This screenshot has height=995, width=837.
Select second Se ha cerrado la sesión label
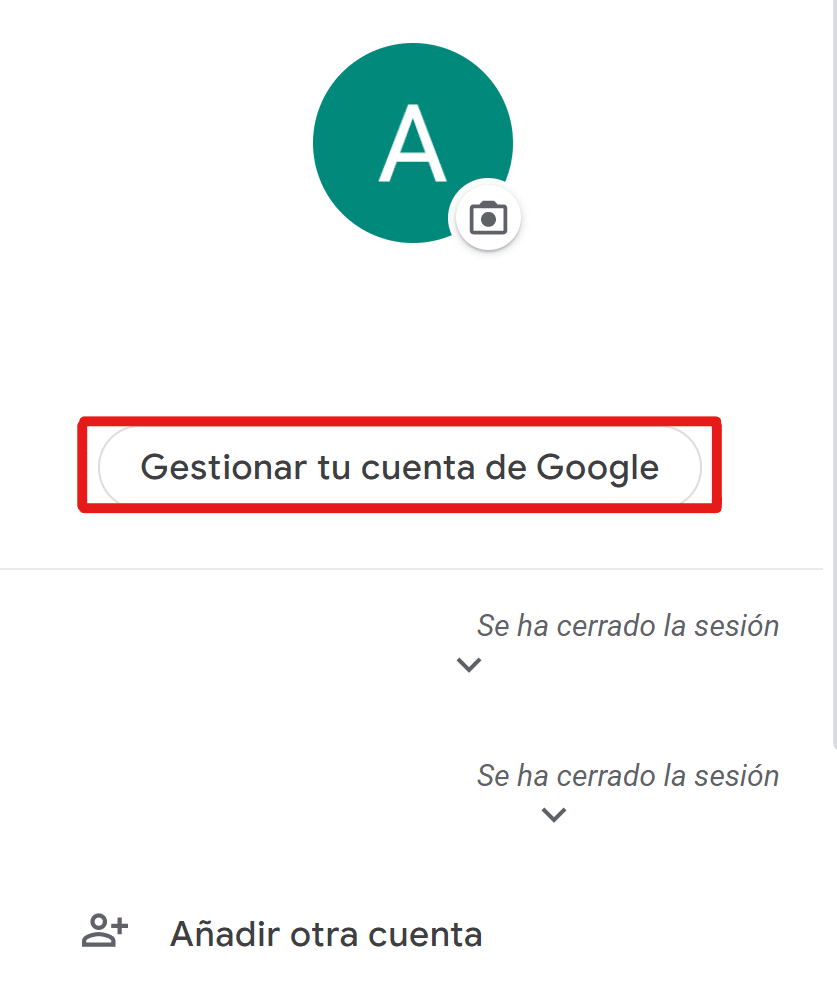pyautogui.click(x=628, y=775)
